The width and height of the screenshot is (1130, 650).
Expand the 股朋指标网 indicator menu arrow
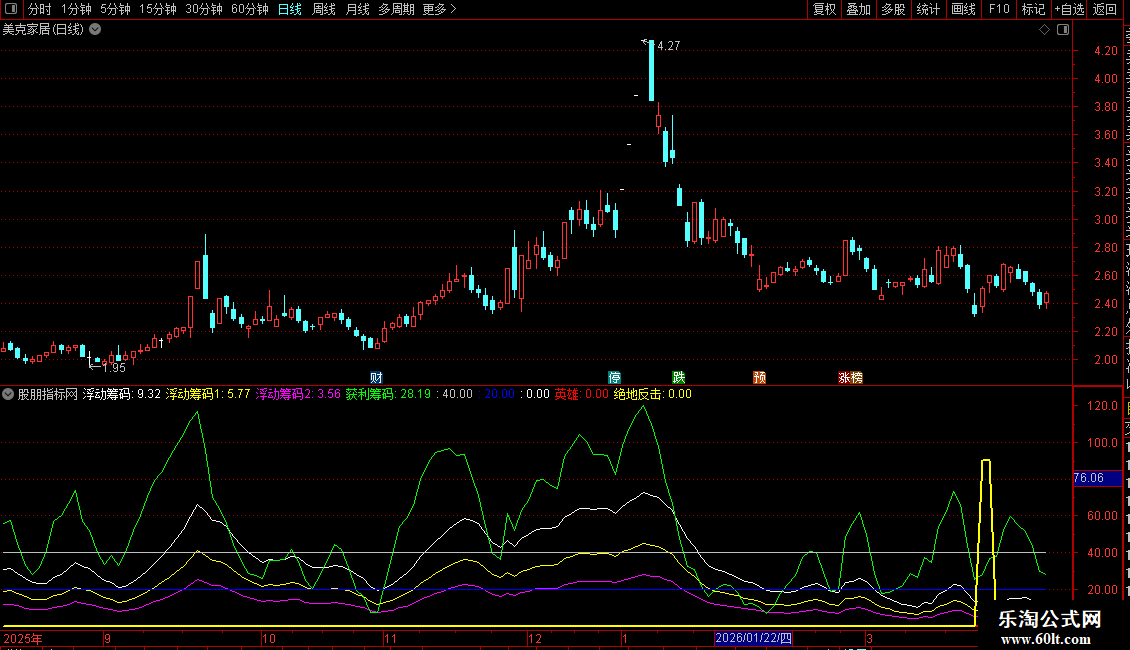9,394
